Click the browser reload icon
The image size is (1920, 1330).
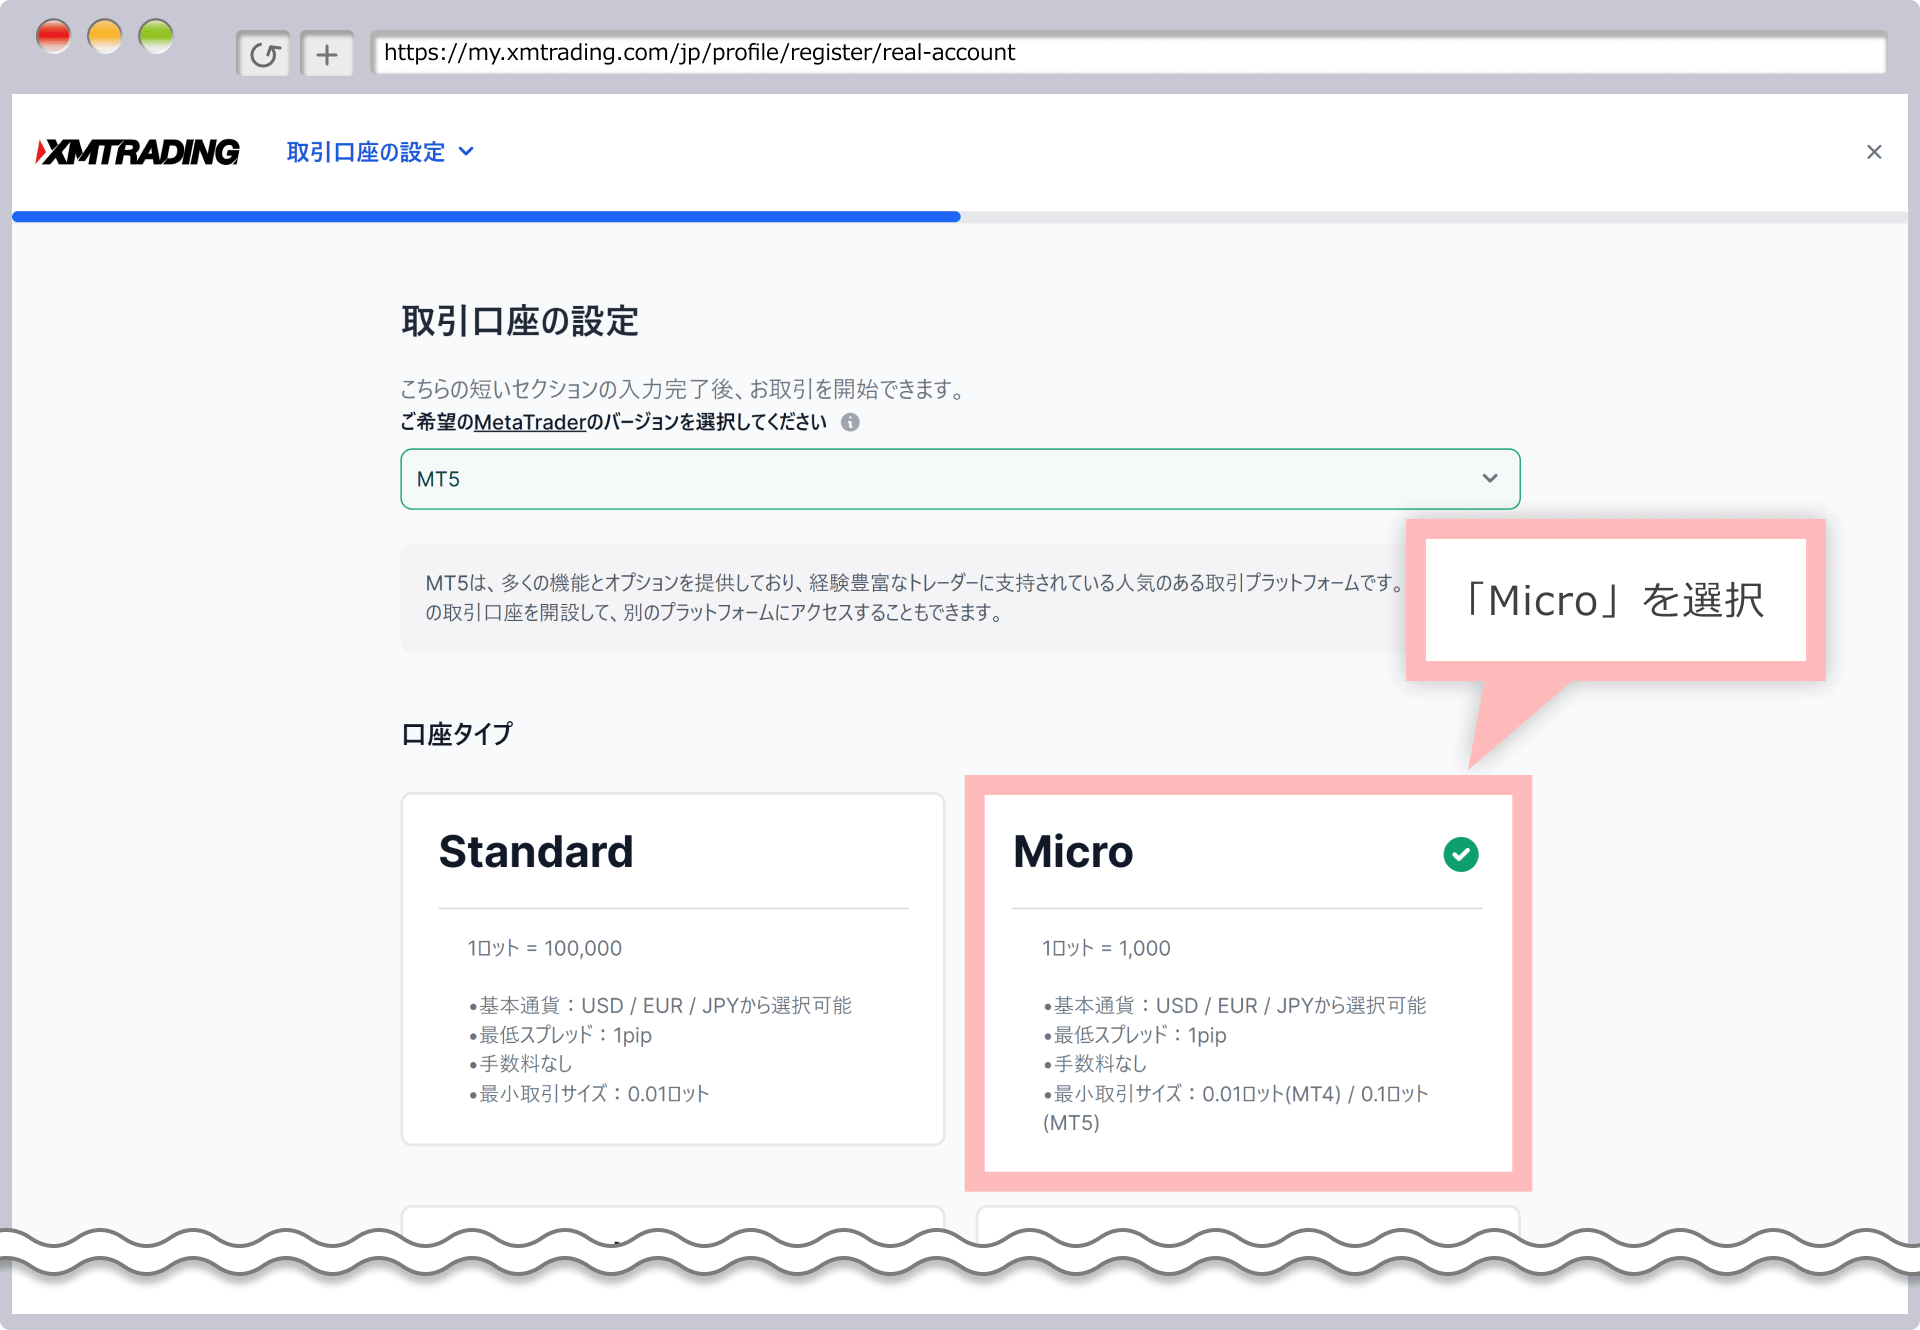(264, 54)
